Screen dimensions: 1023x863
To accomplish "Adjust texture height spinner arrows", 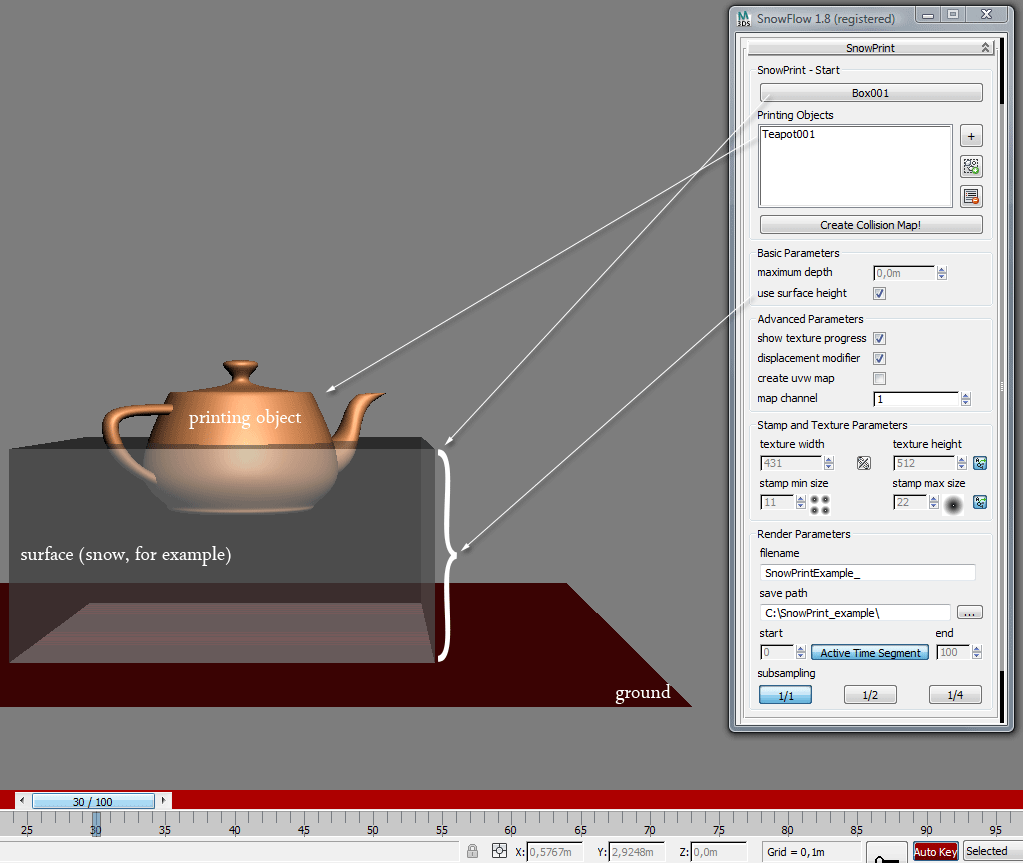I will tap(962, 463).
